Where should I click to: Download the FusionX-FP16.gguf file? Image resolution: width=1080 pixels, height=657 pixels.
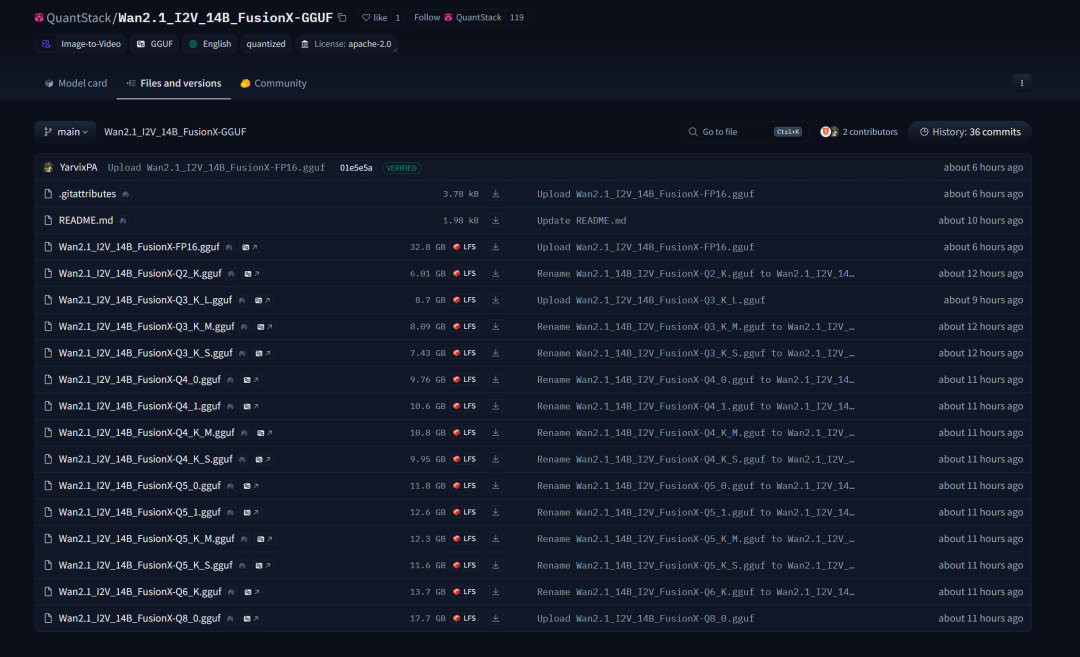point(495,247)
